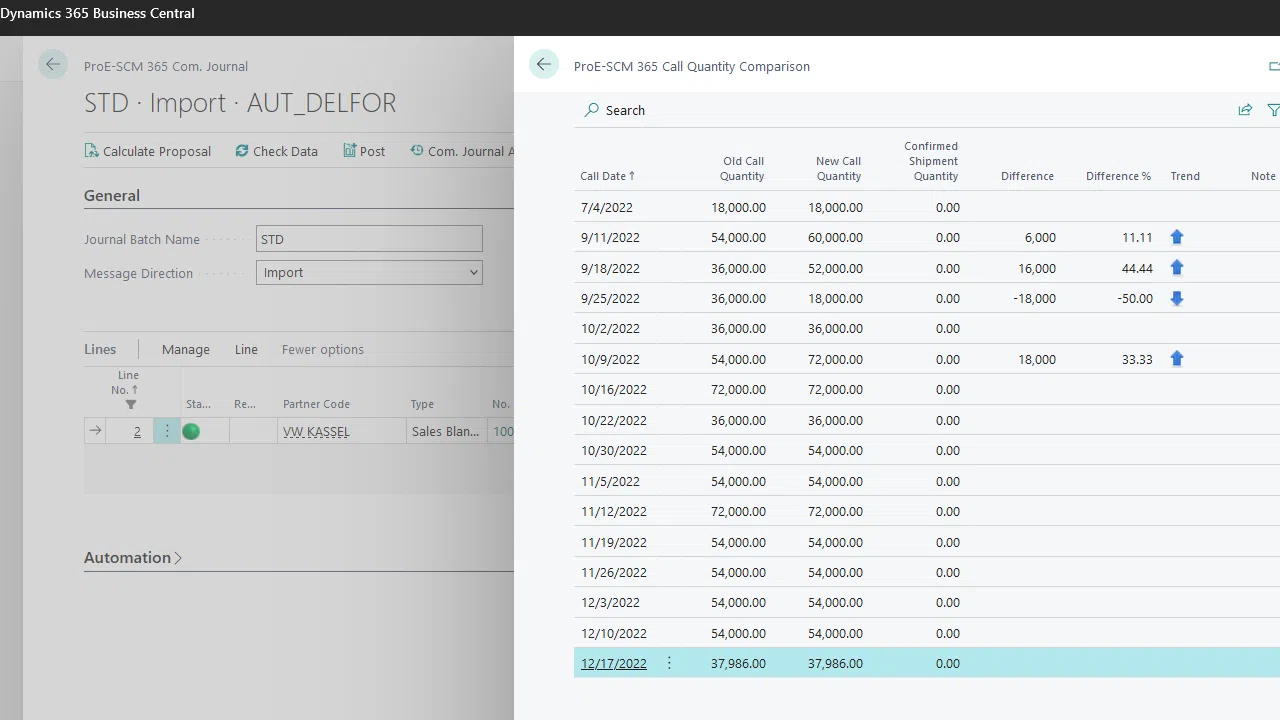
Task: Click Type column header in Lines
Action: pos(422,404)
